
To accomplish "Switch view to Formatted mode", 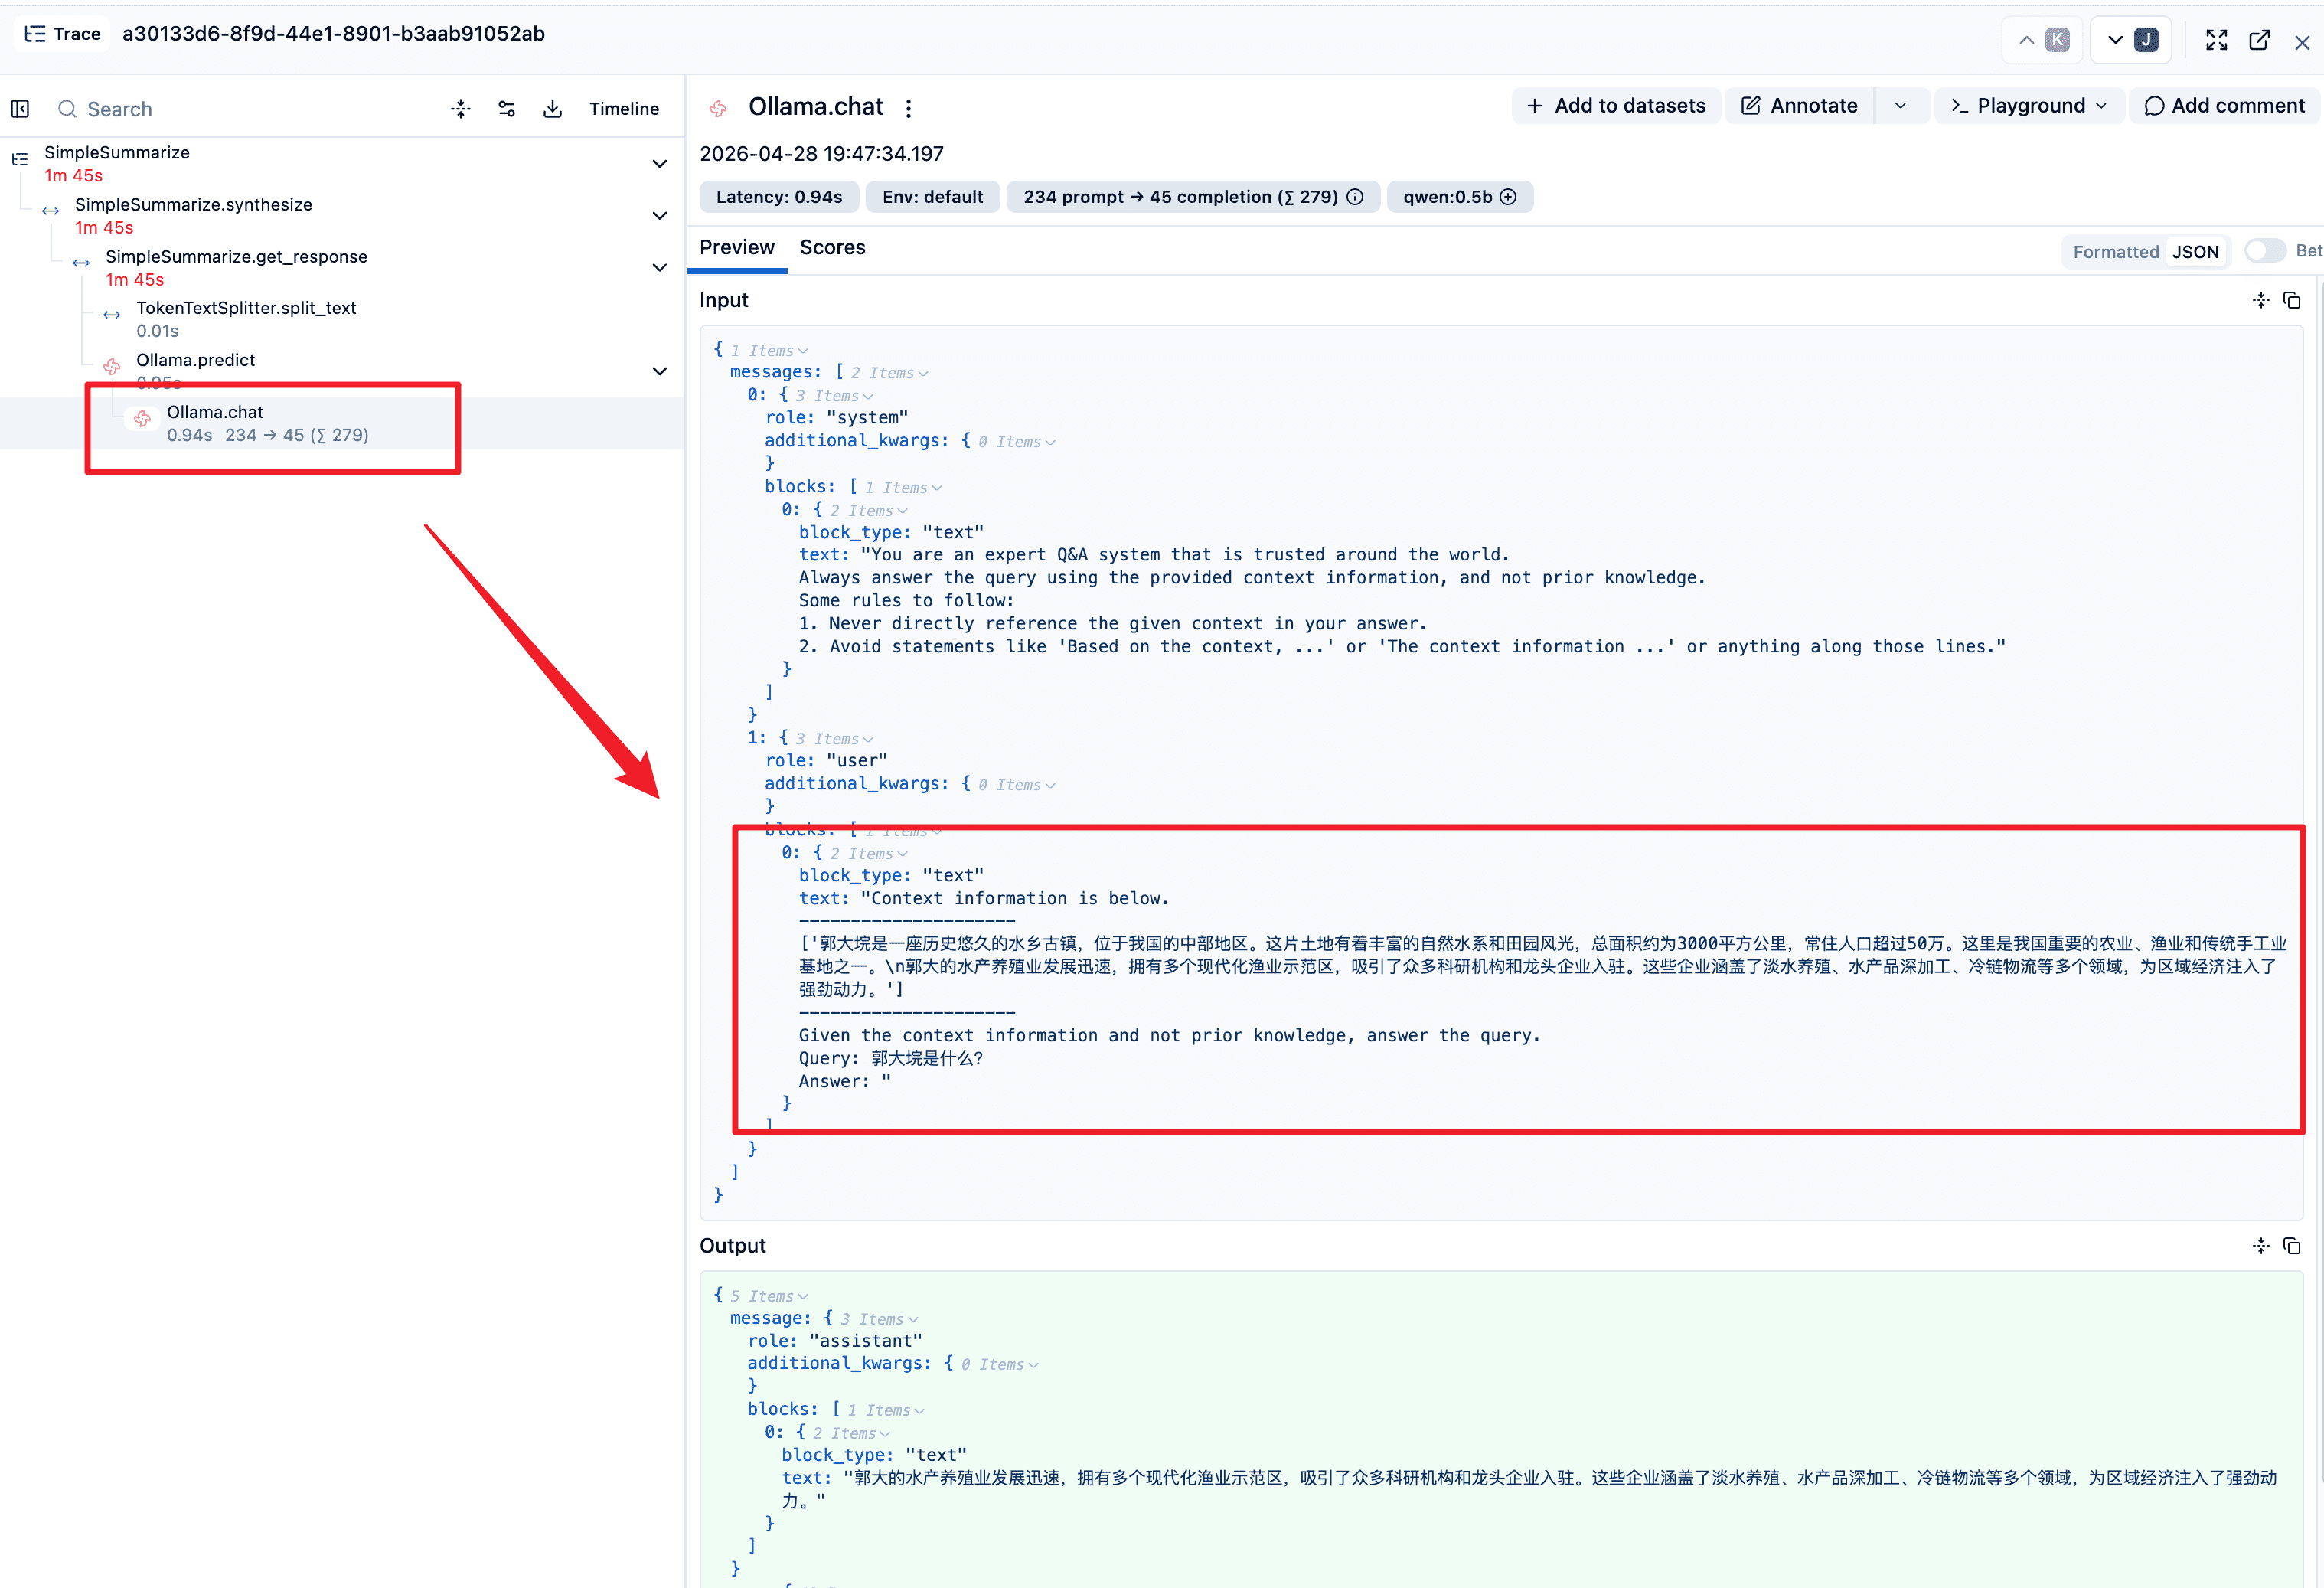I will [2115, 252].
